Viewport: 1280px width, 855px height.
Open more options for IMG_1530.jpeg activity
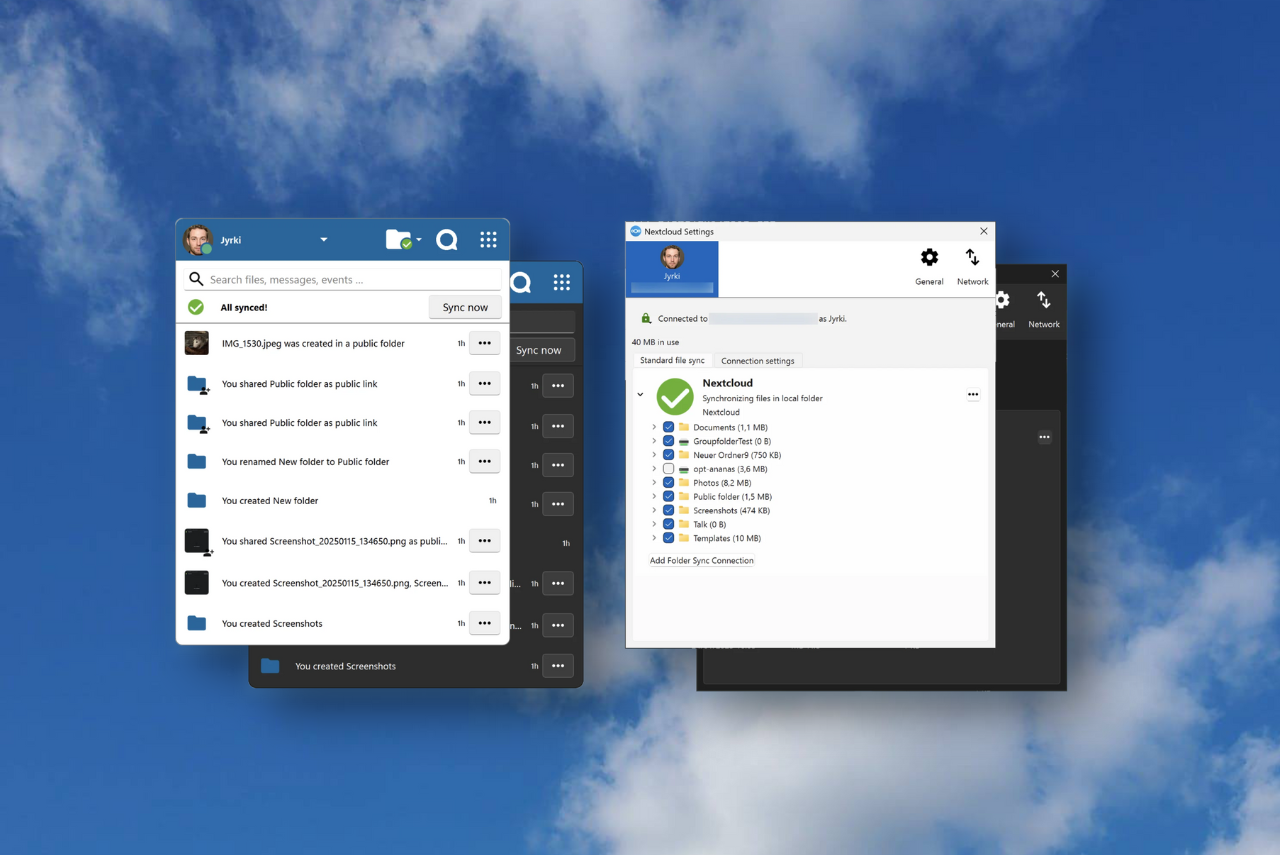[x=484, y=343]
